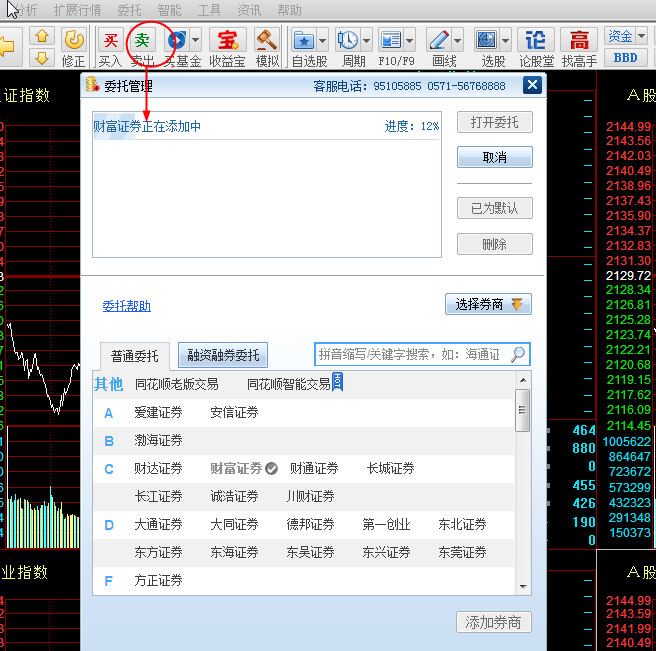Close the 委托管理 dialog
This screenshot has height=651, width=656.
coord(532,85)
